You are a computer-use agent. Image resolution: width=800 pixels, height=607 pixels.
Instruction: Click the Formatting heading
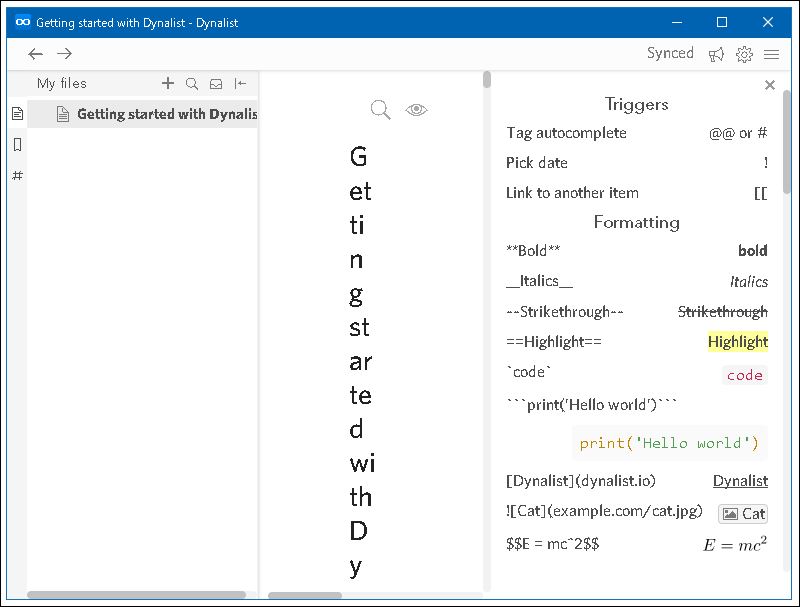(637, 222)
